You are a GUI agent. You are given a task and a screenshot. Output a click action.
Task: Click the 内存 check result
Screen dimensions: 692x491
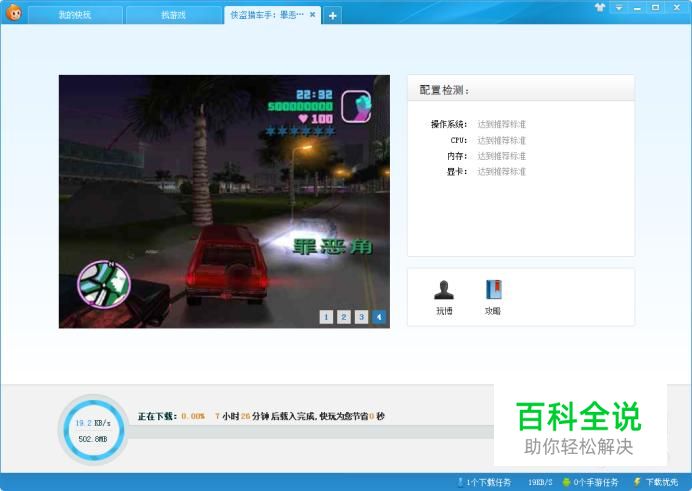point(502,156)
